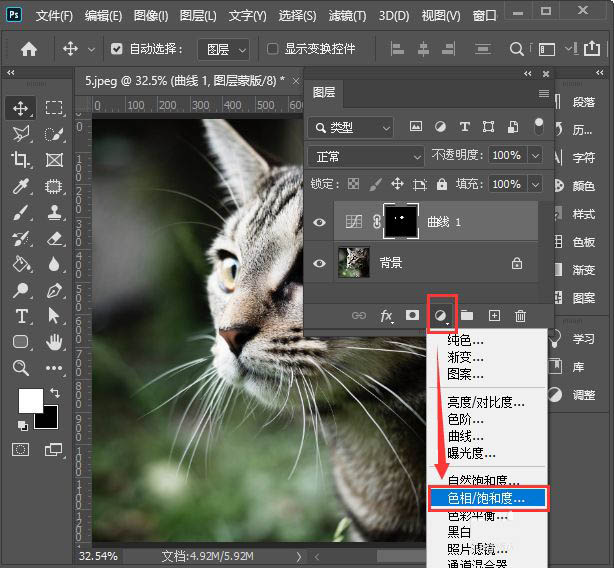Select the Background layer thumbnail

point(353,264)
